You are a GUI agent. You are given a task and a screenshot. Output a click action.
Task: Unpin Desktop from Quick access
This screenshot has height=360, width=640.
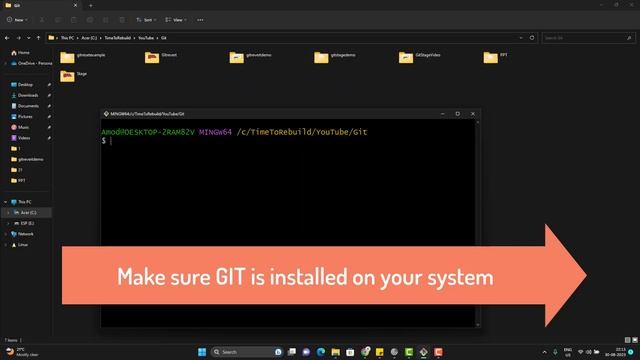click(49, 84)
